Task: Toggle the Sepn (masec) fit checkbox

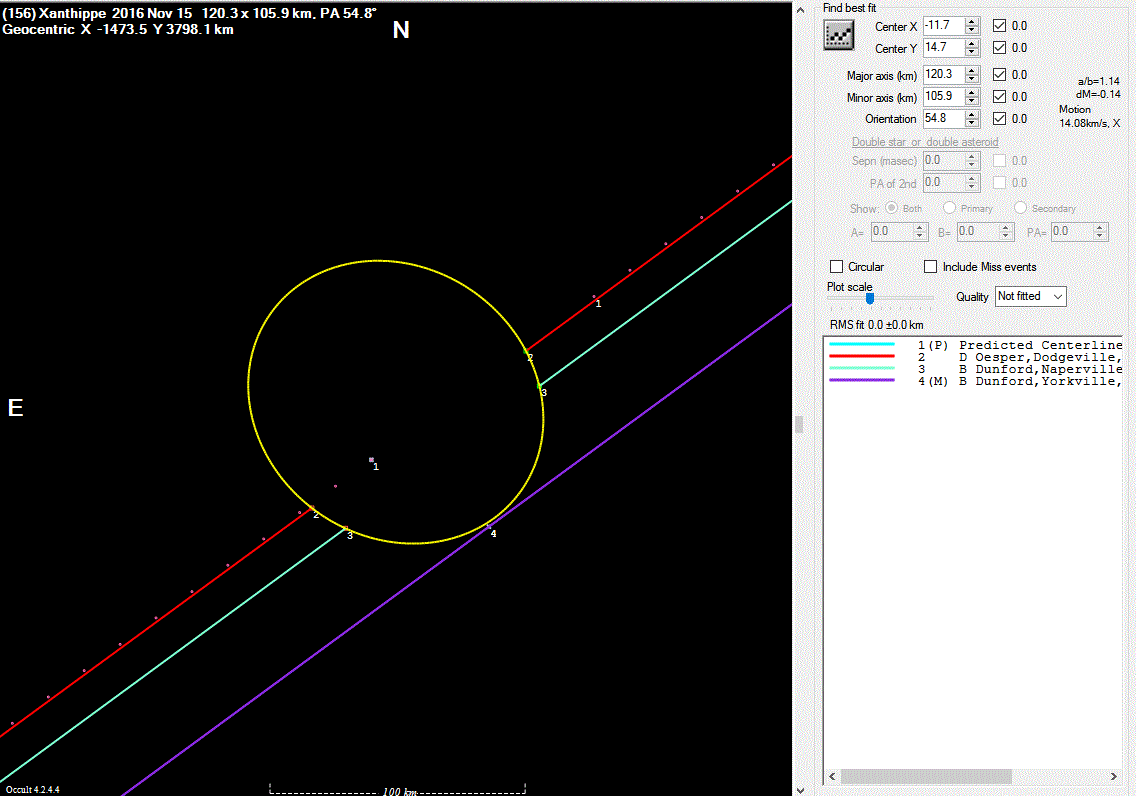Action: tap(1000, 161)
